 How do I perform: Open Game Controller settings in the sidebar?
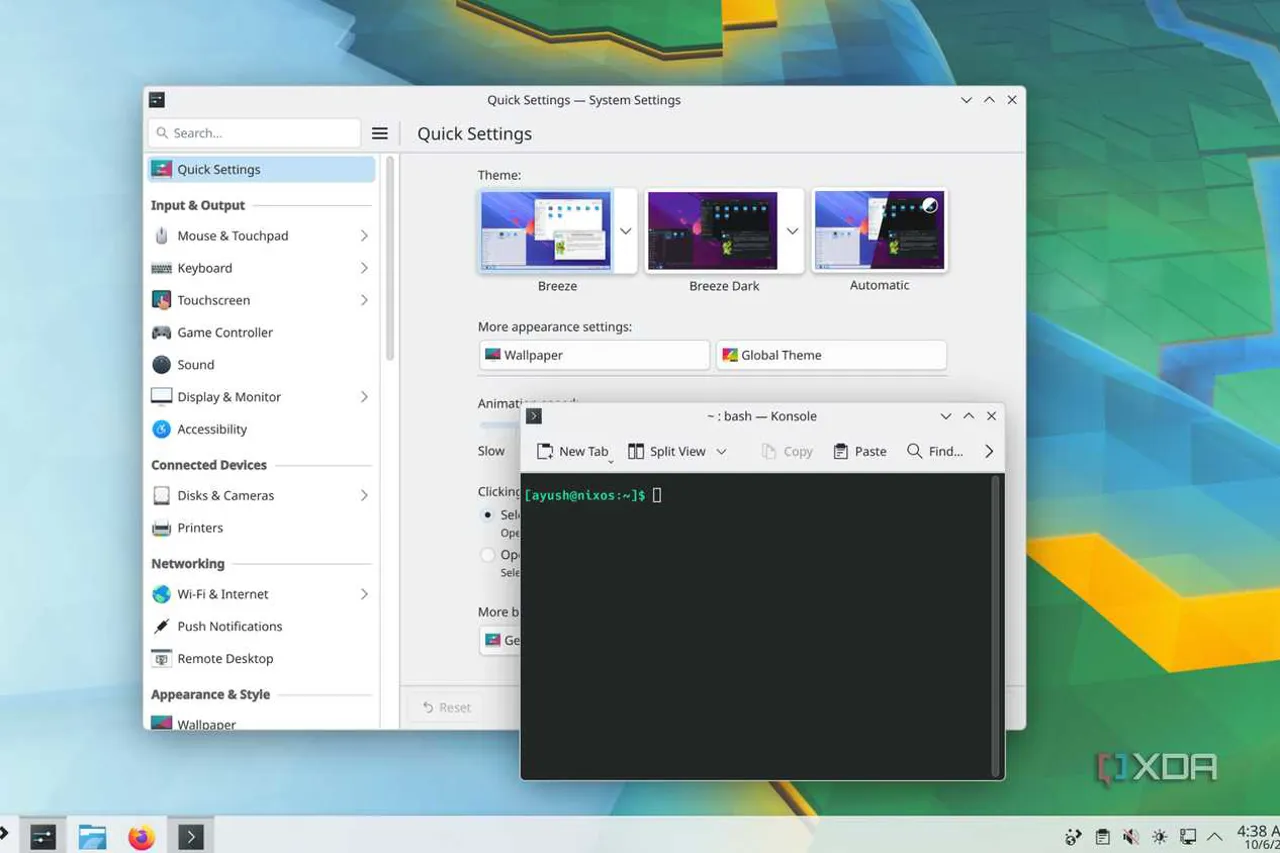pos(261,332)
